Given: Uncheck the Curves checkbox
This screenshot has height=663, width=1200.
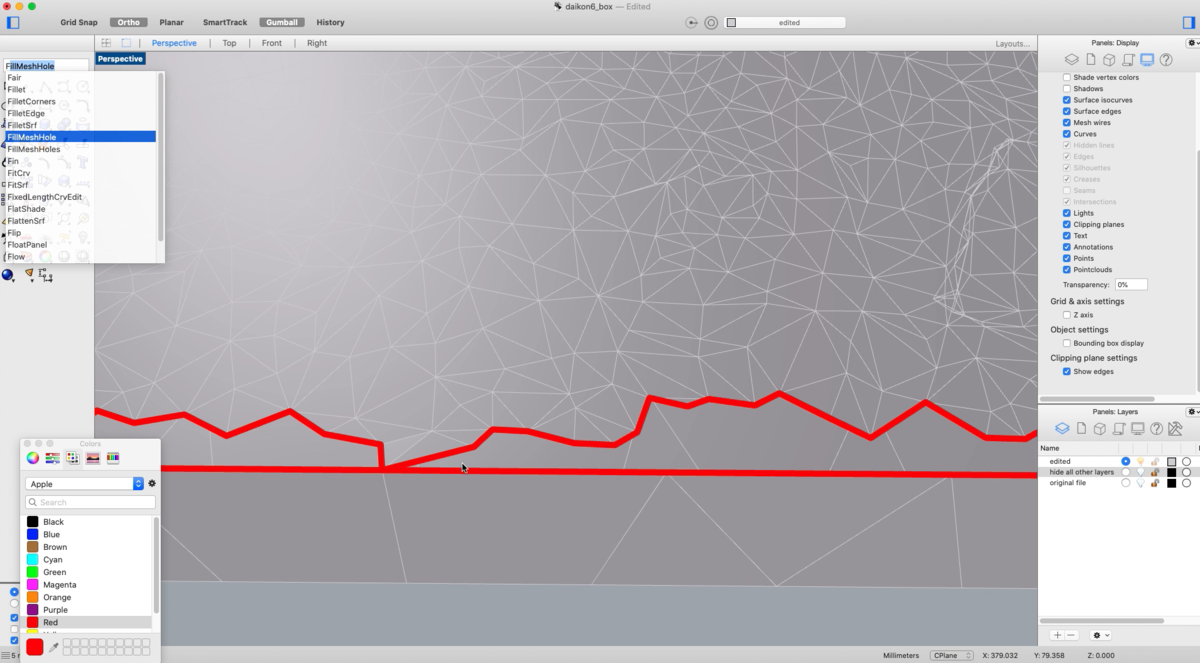Looking at the screenshot, I should [1067, 134].
